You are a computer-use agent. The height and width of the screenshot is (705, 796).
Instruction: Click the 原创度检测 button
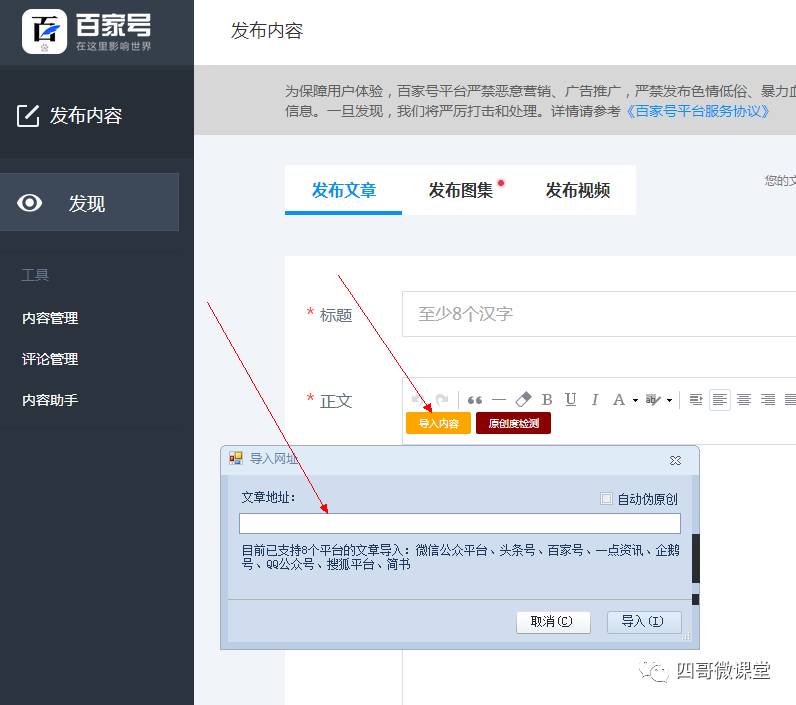(x=513, y=423)
